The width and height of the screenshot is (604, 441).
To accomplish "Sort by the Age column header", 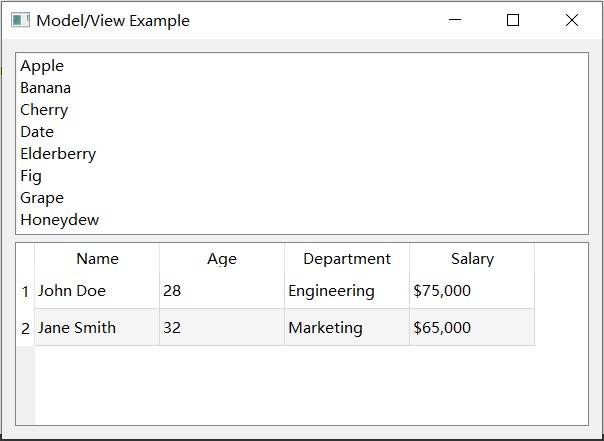I will [222, 259].
